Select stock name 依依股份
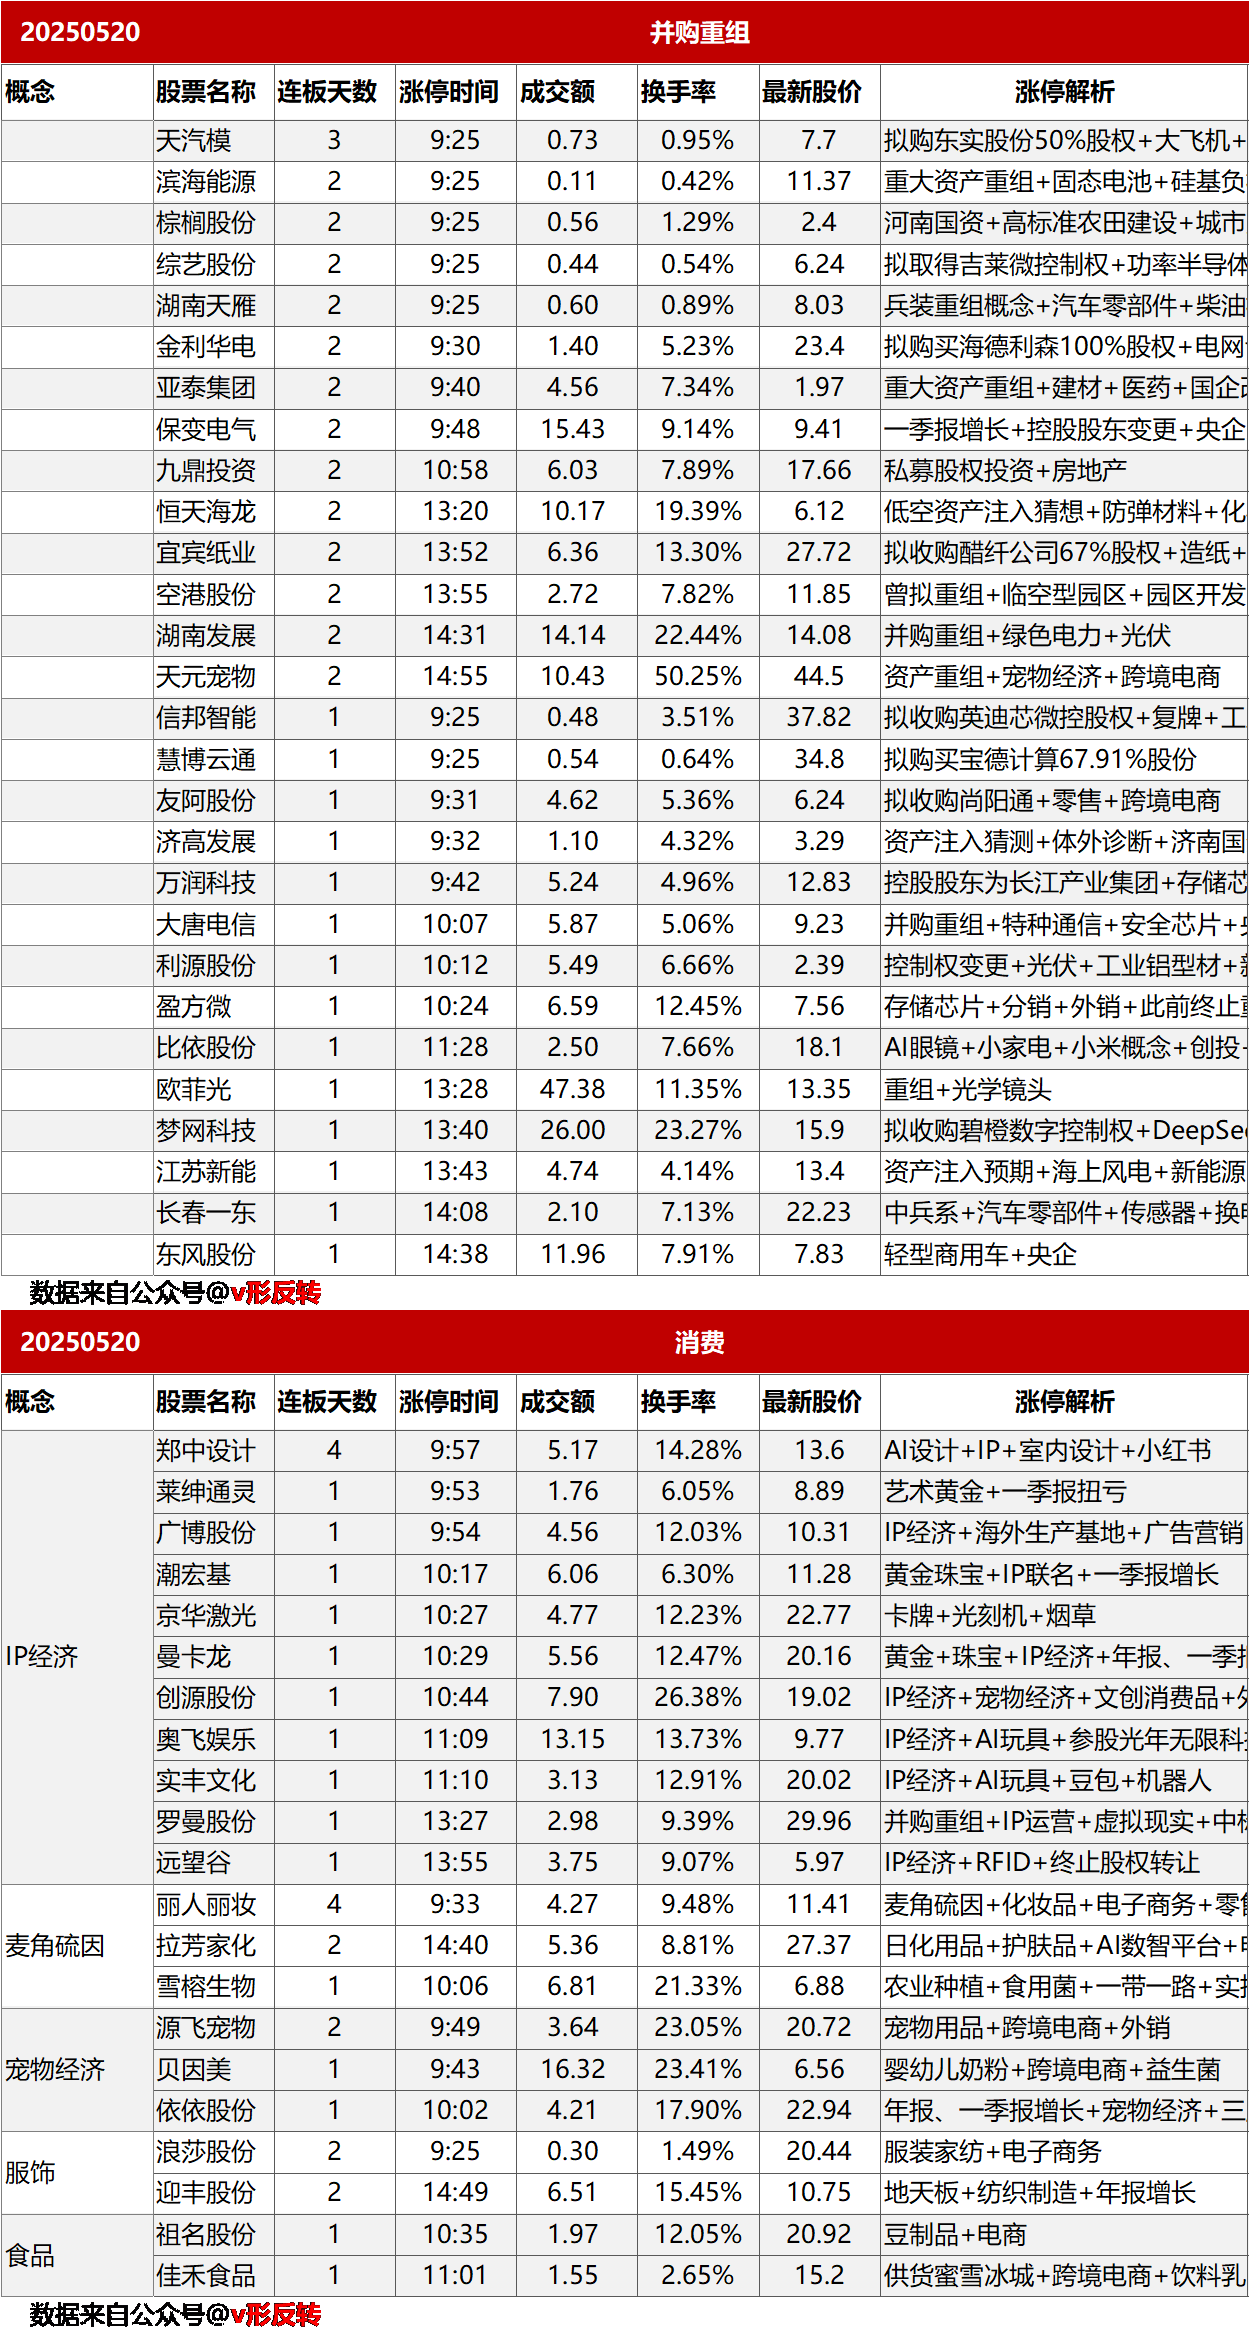Viewport: 1251px width, 2330px height. pos(206,2110)
